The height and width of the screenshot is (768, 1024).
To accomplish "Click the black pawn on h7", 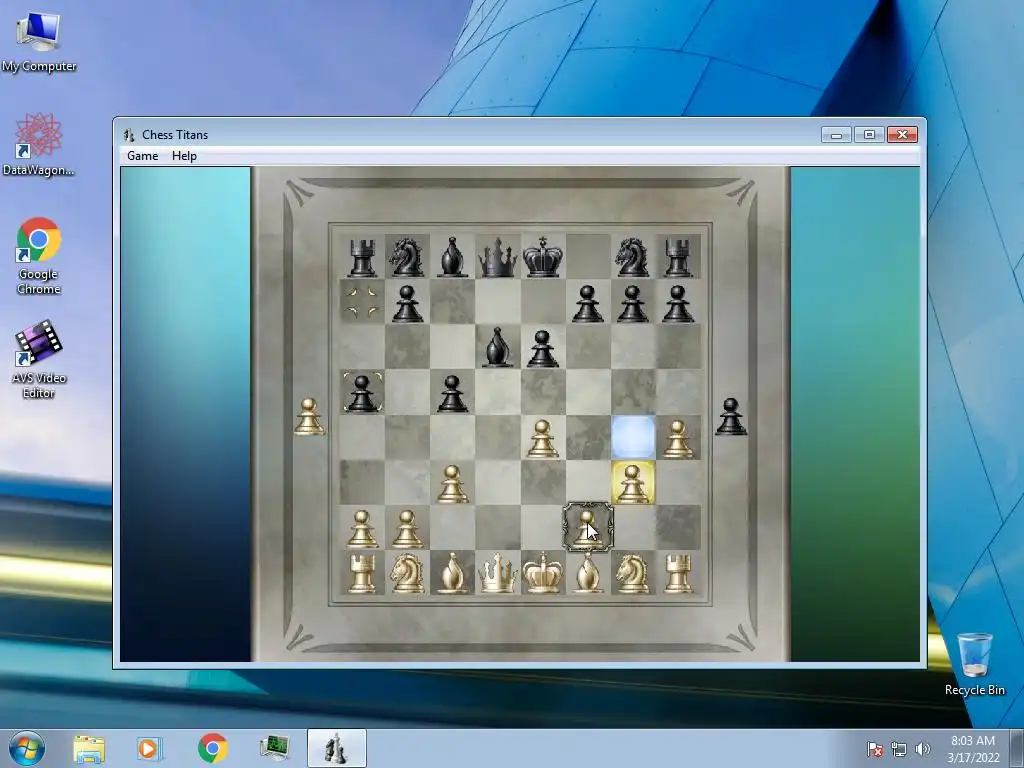I will [x=678, y=303].
